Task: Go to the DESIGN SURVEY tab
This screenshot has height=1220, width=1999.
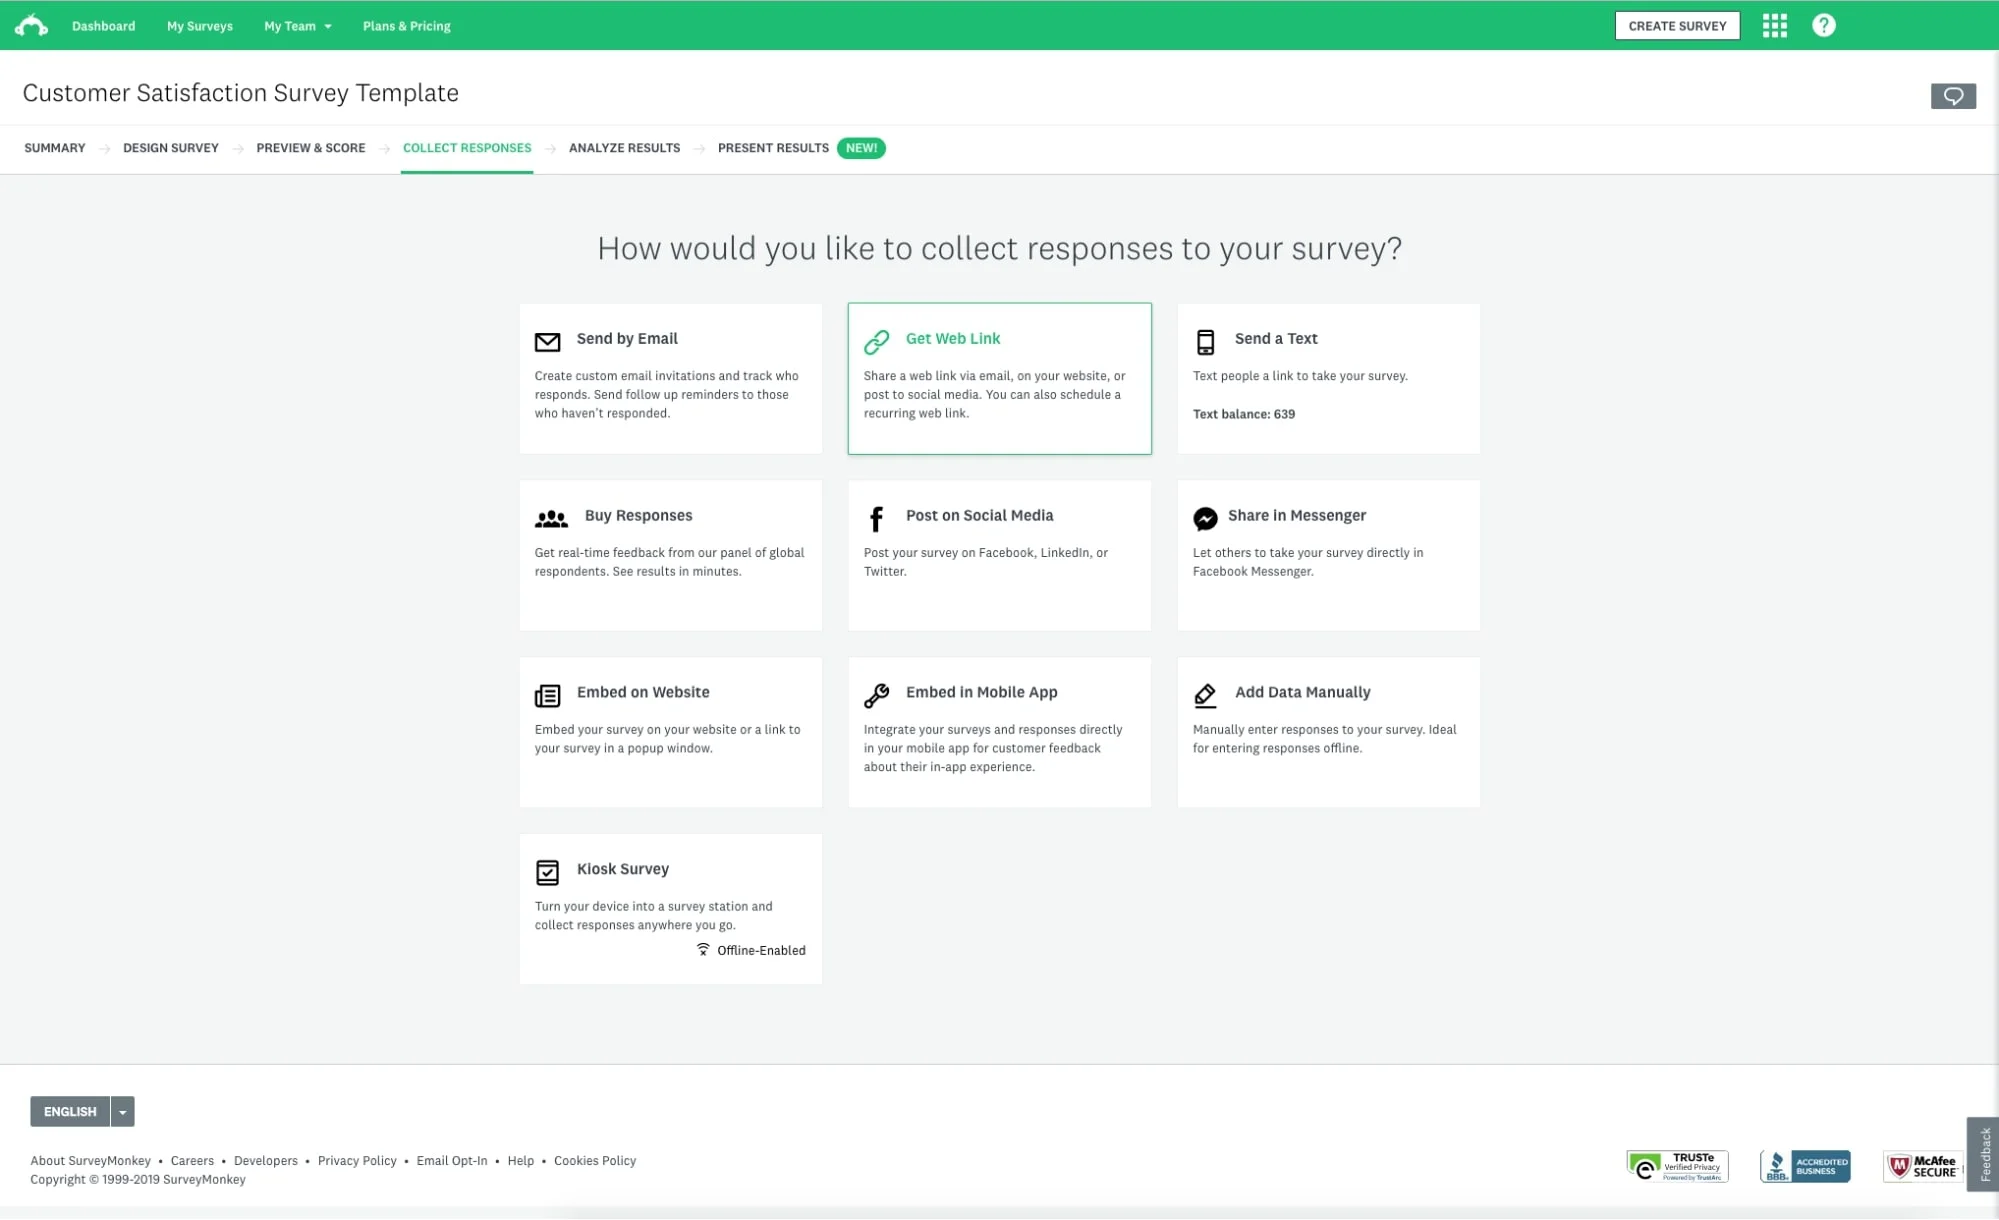Action: (170, 148)
